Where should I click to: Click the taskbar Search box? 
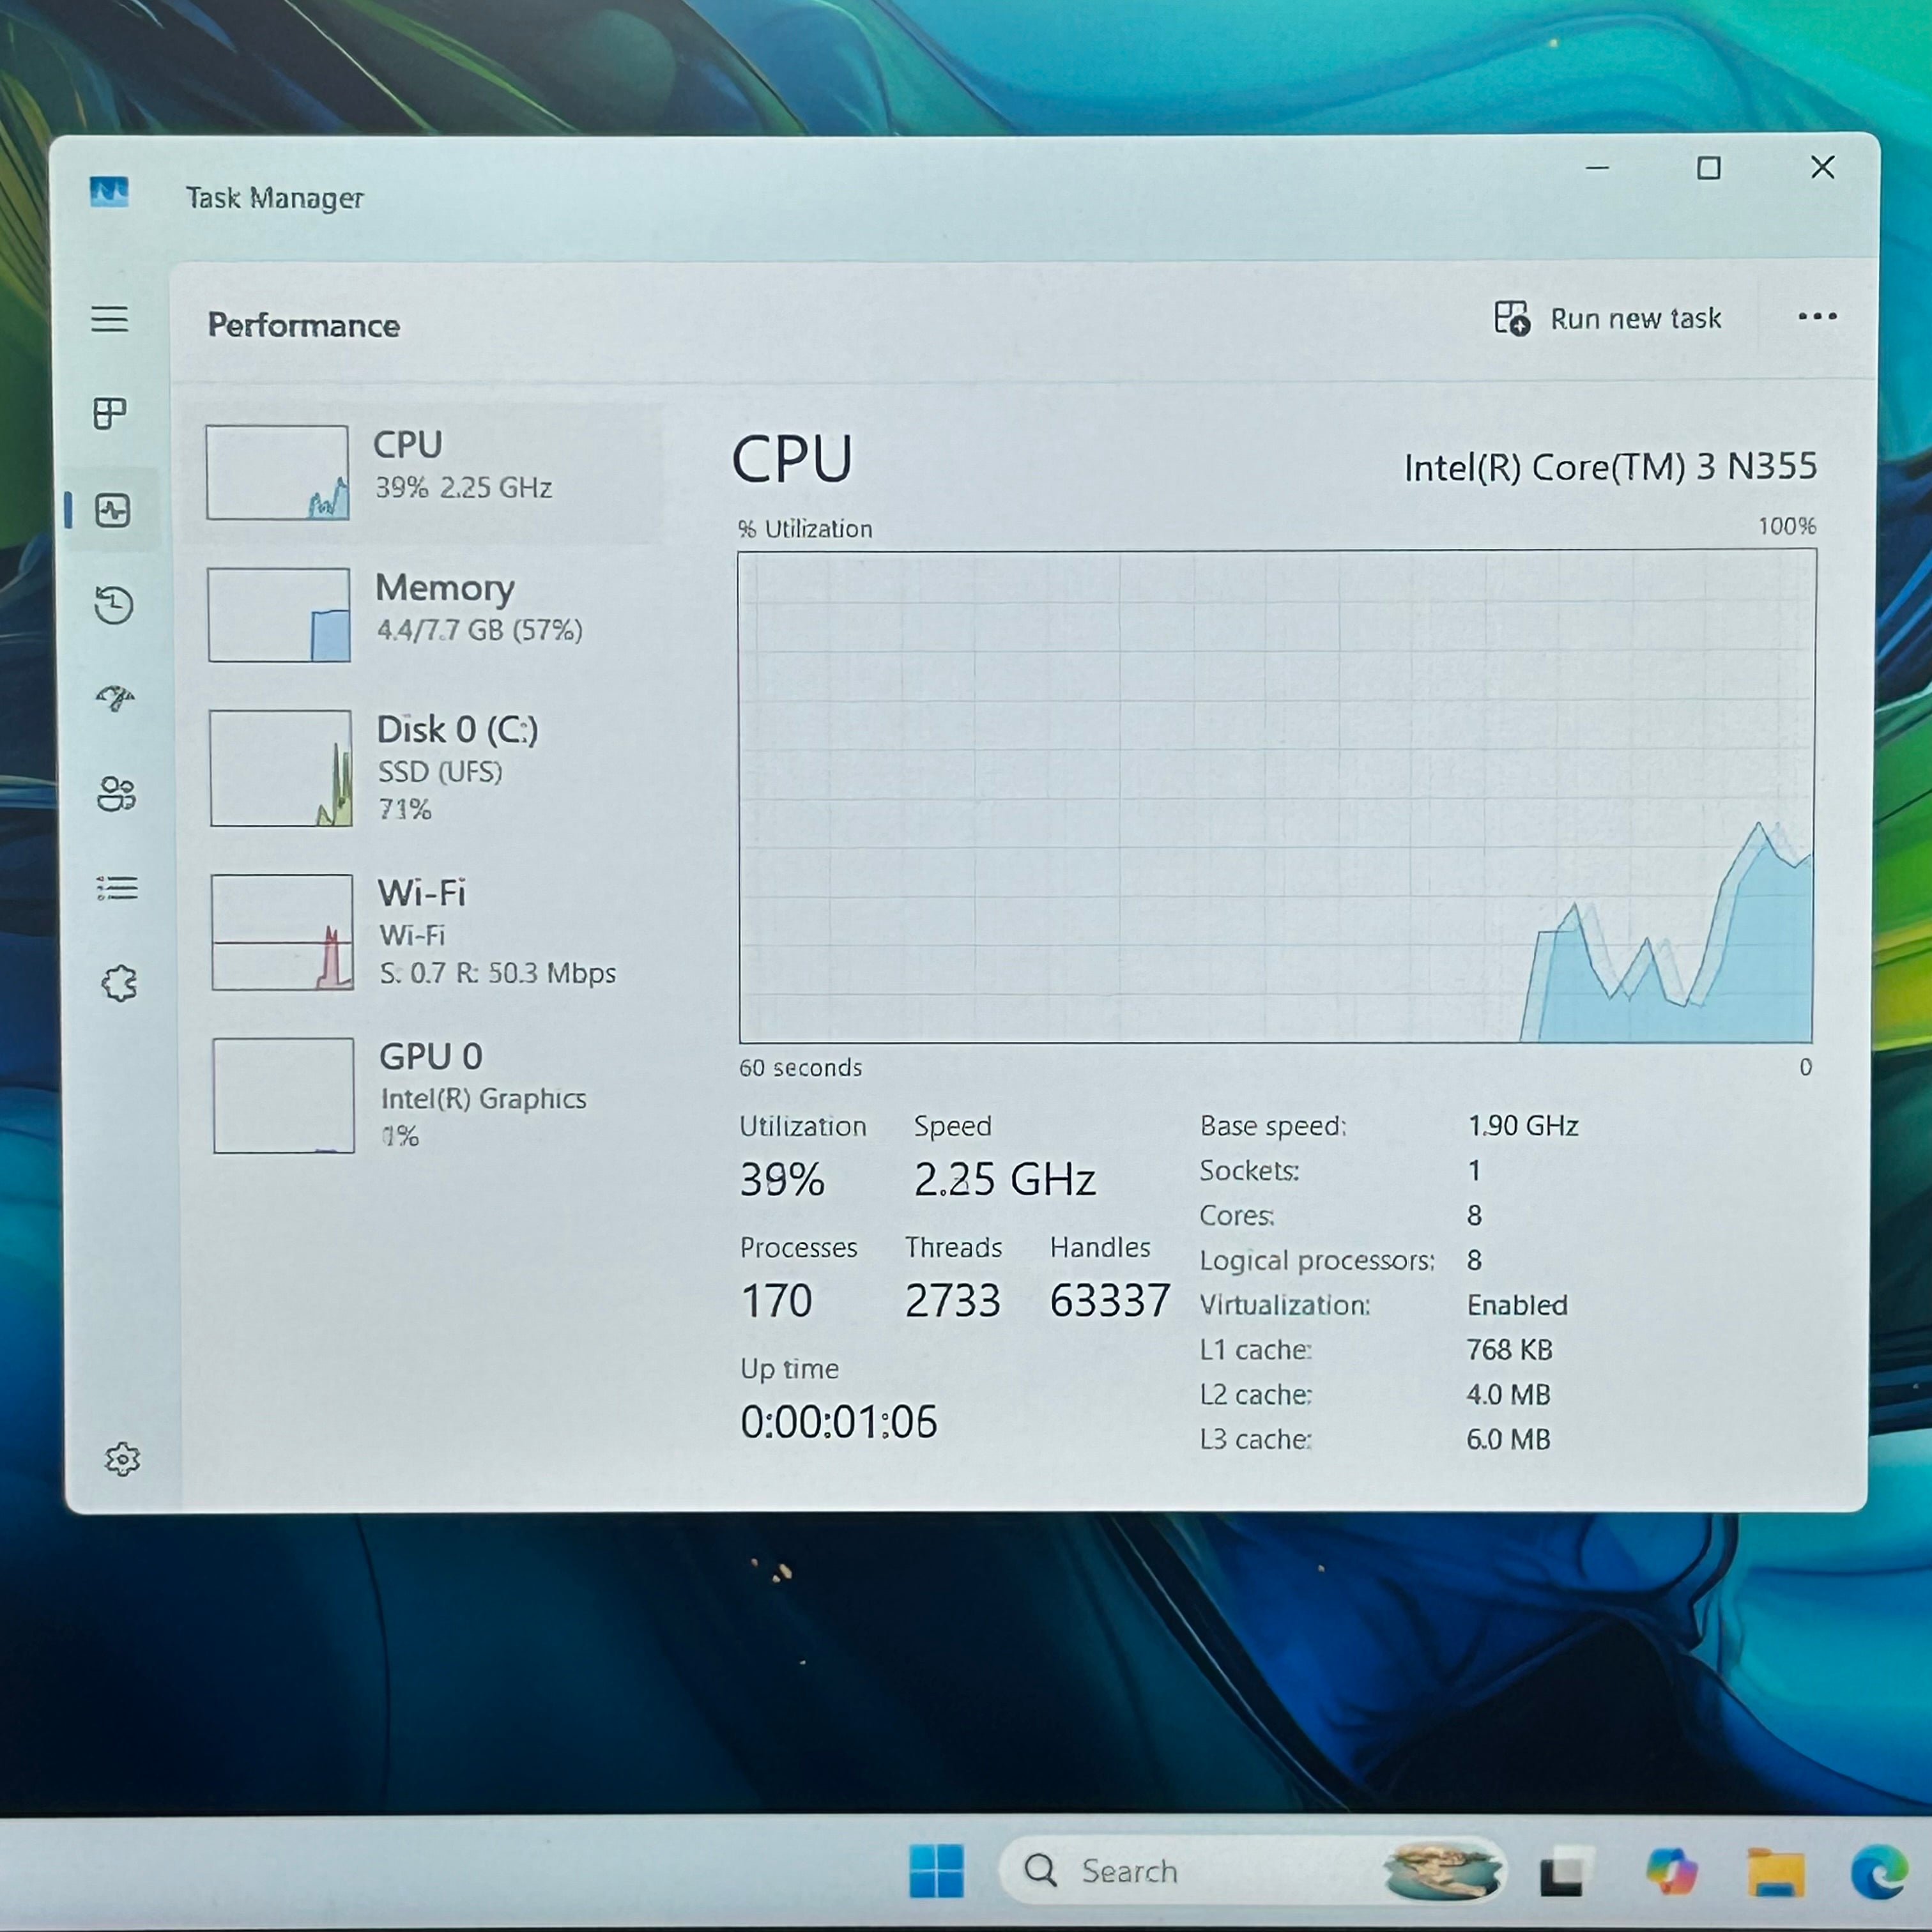(x=1252, y=1870)
